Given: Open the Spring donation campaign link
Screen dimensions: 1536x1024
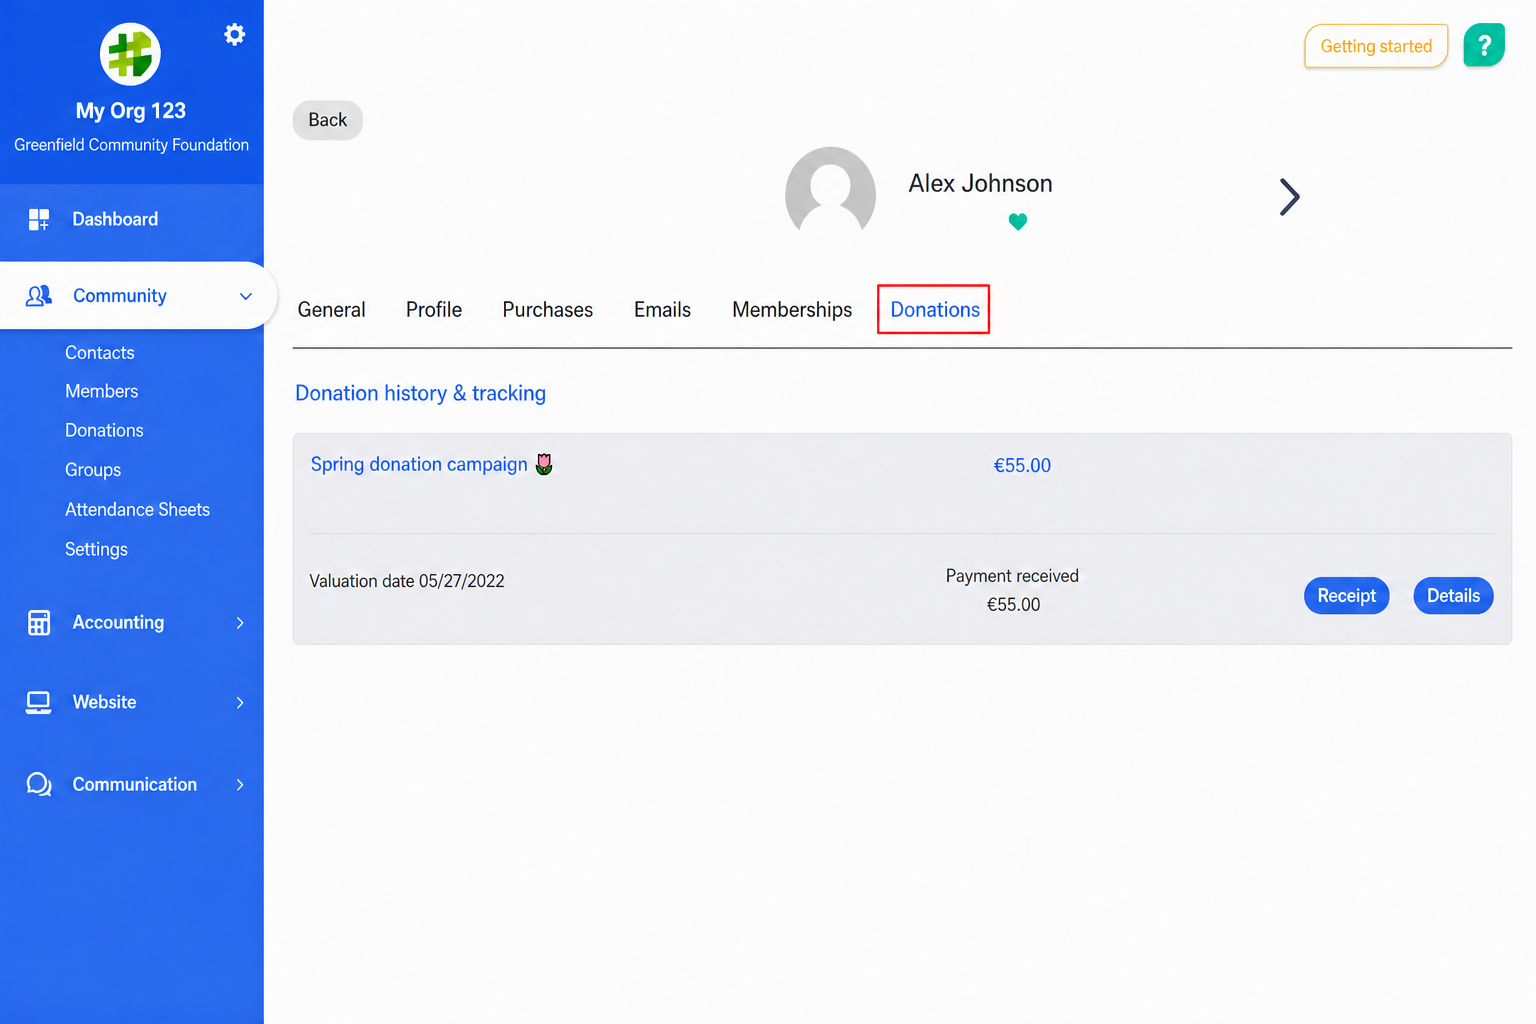Looking at the screenshot, I should [x=419, y=465].
